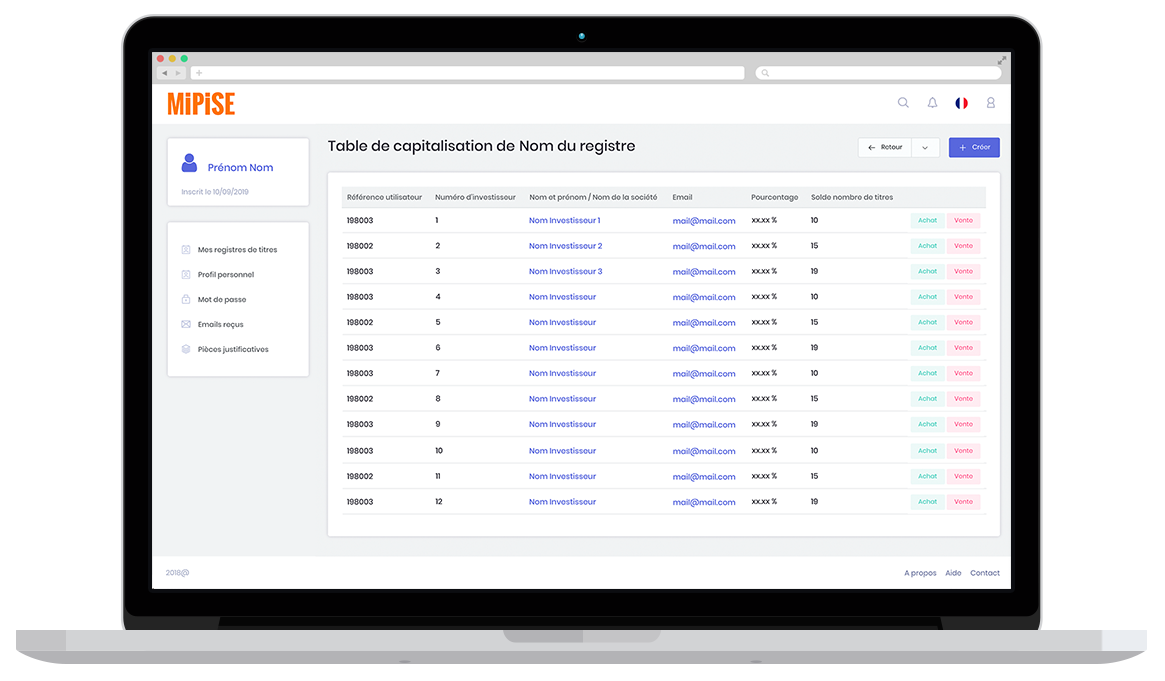This screenshot has height=681, width=1165.
Task: Open Profil personnel menu item
Action: [x=226, y=275]
